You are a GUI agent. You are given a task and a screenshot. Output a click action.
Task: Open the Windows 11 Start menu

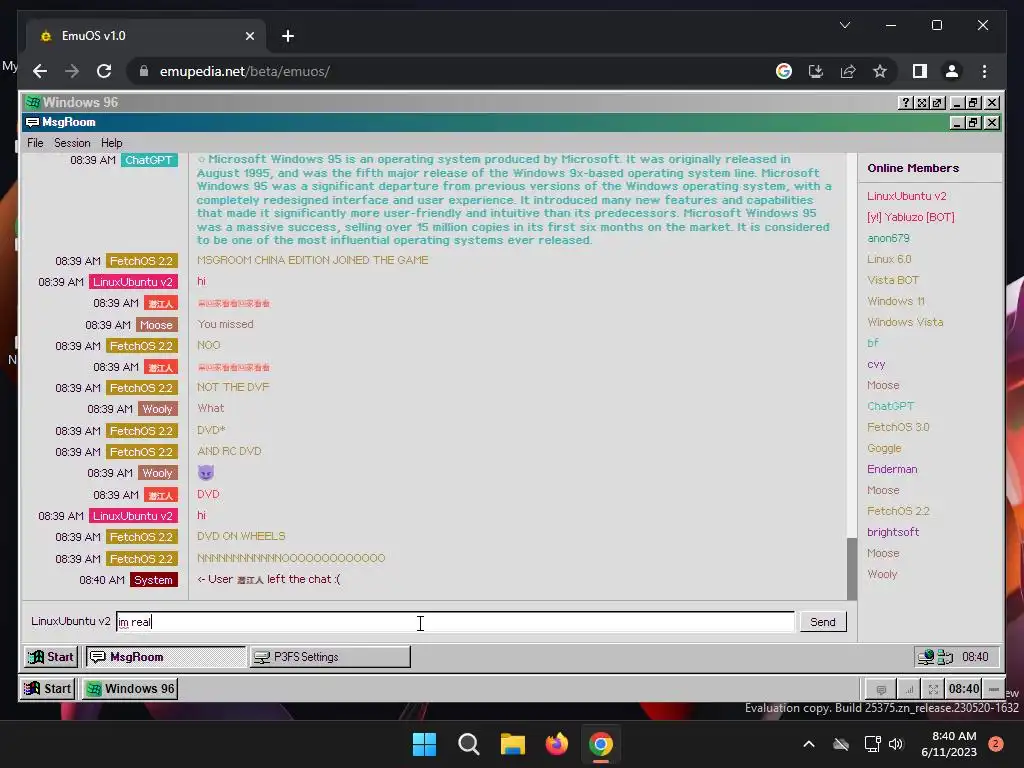[x=424, y=744]
